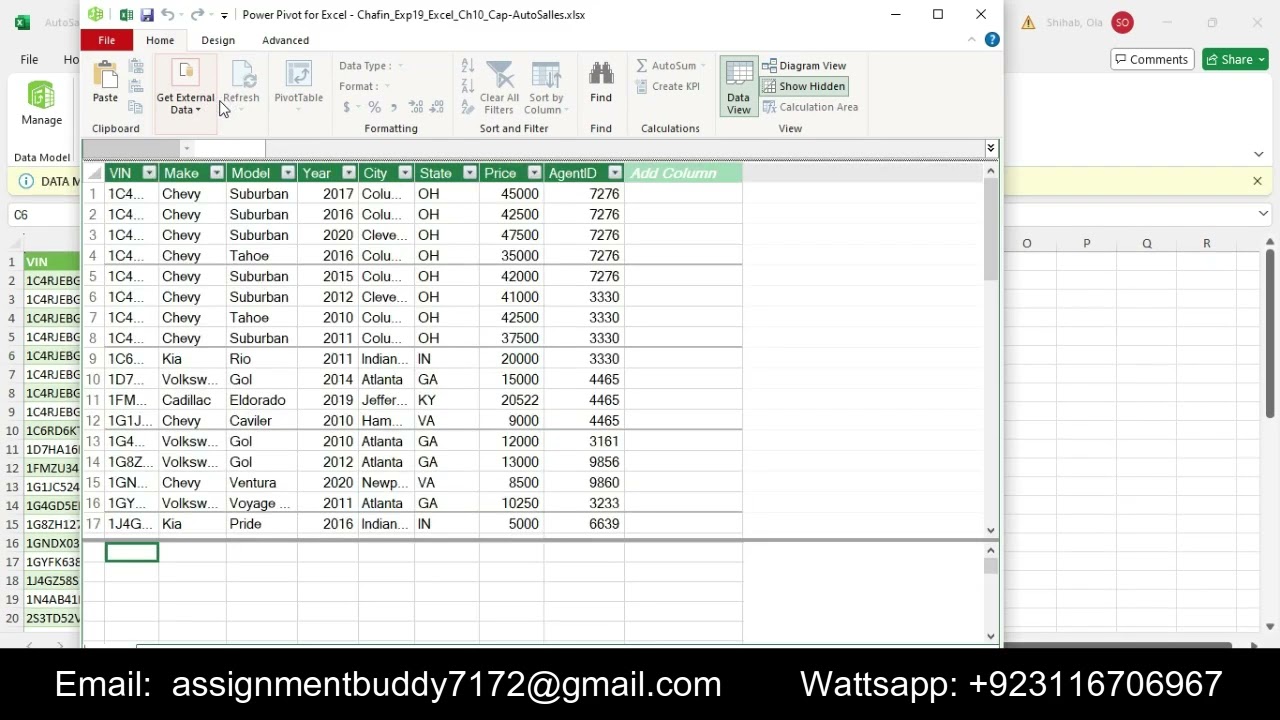The height and width of the screenshot is (720, 1280).
Task: Save using the Power Pivot quick access icon
Action: coord(146,15)
